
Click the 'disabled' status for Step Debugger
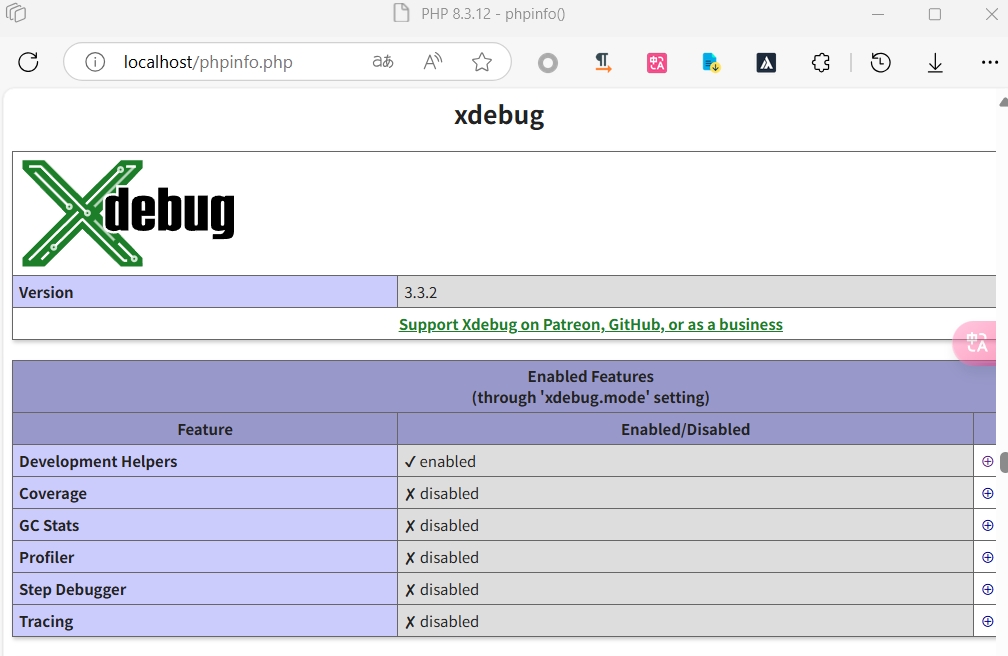point(442,589)
